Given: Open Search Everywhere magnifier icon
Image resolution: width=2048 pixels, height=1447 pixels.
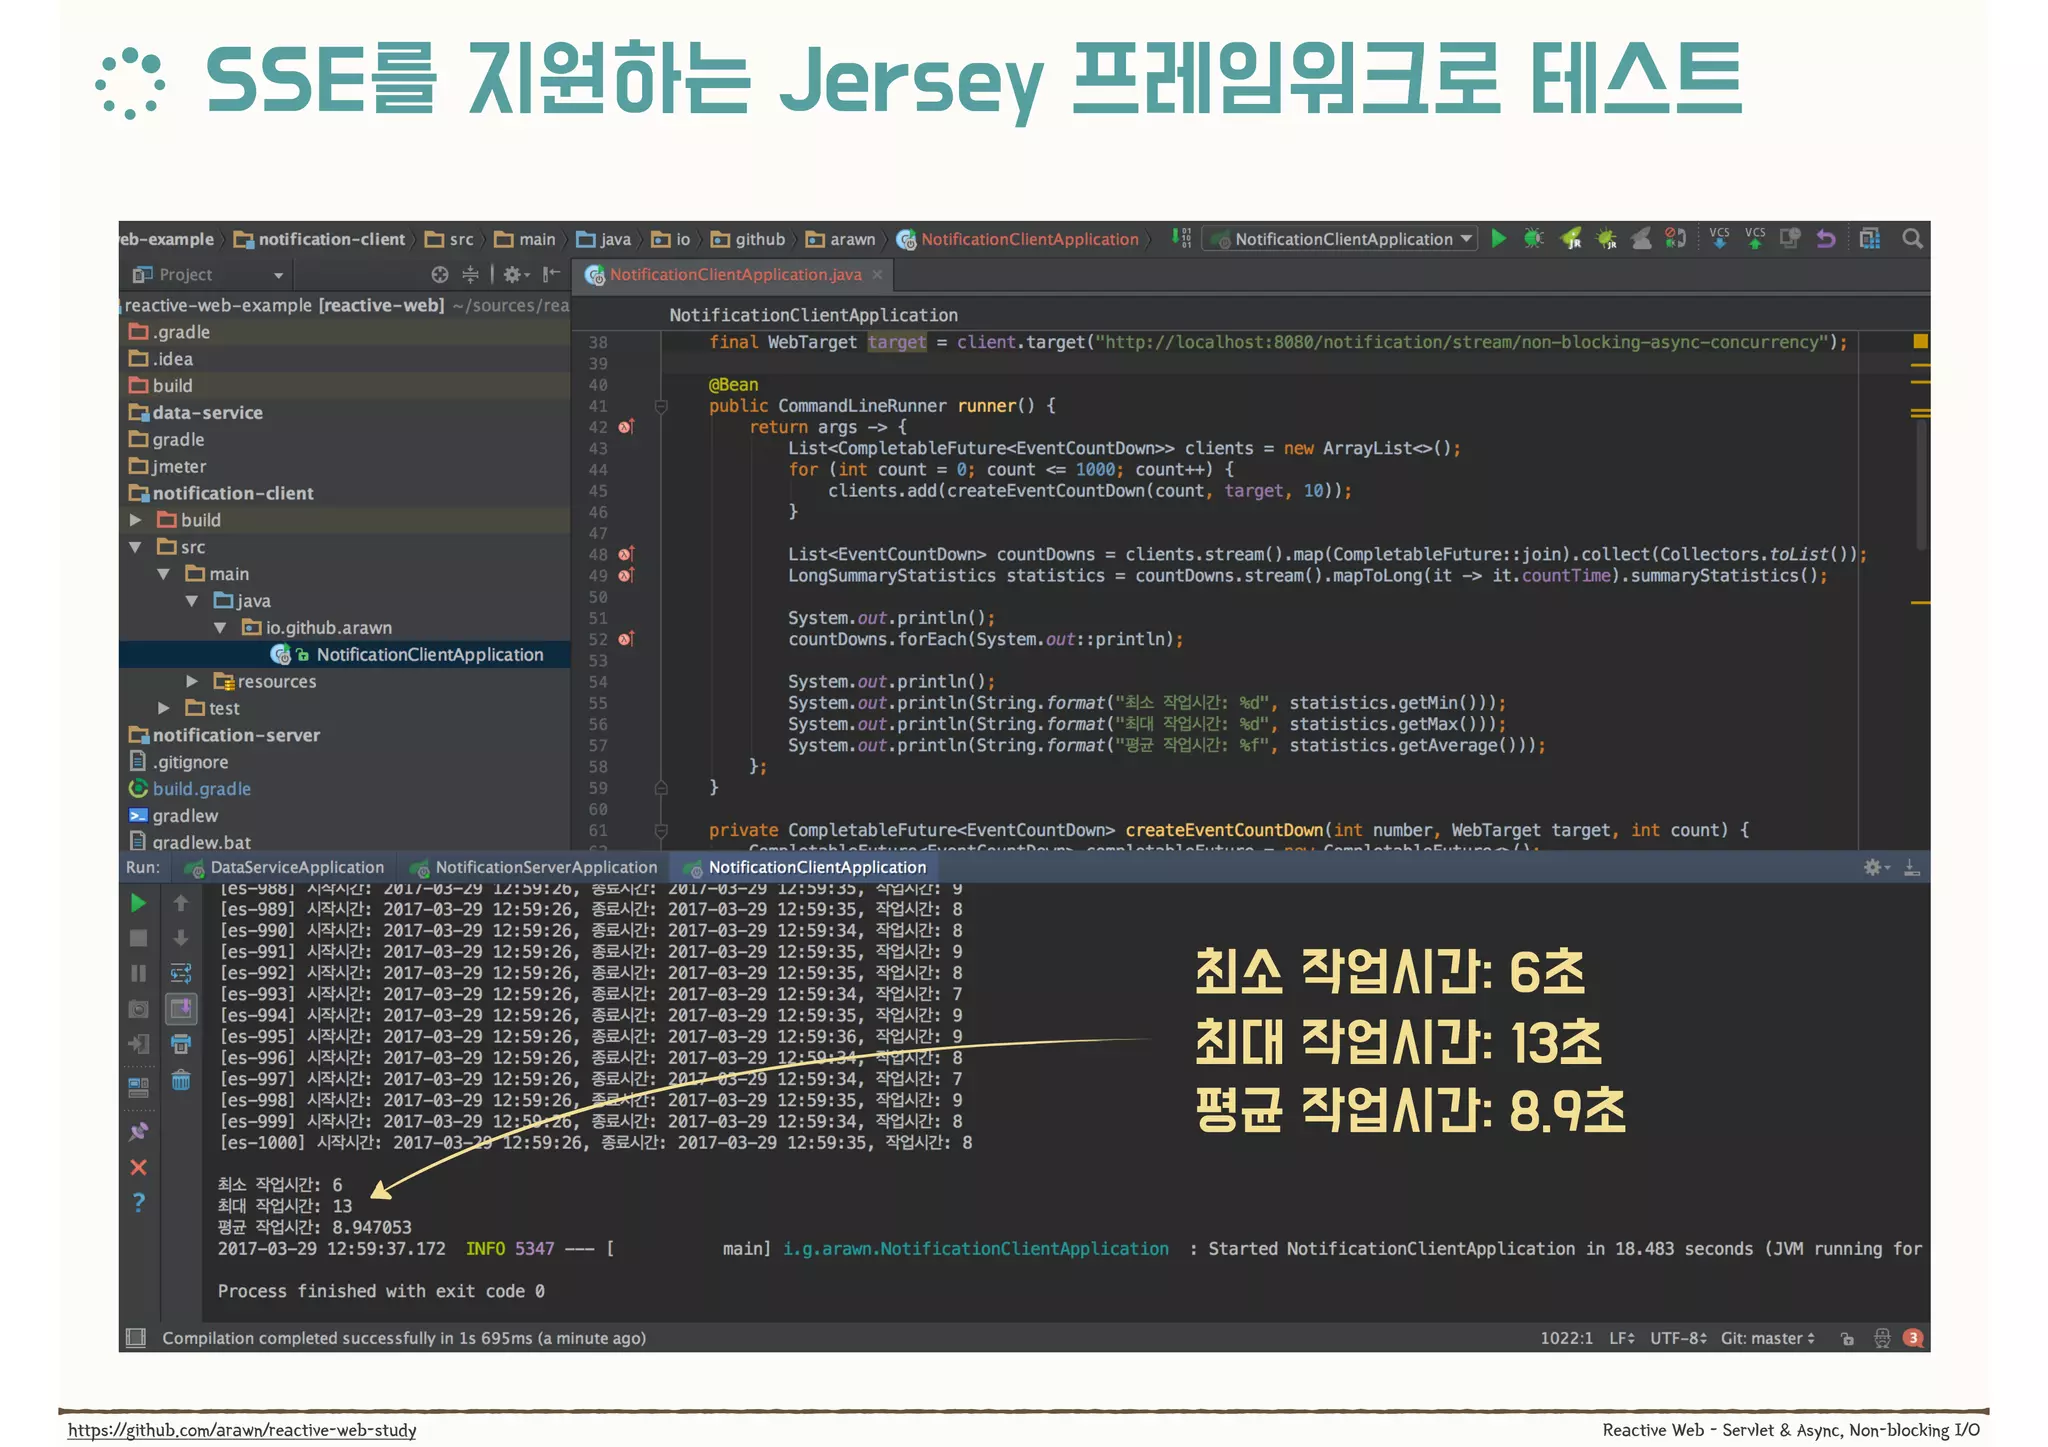Looking at the screenshot, I should click(1912, 238).
